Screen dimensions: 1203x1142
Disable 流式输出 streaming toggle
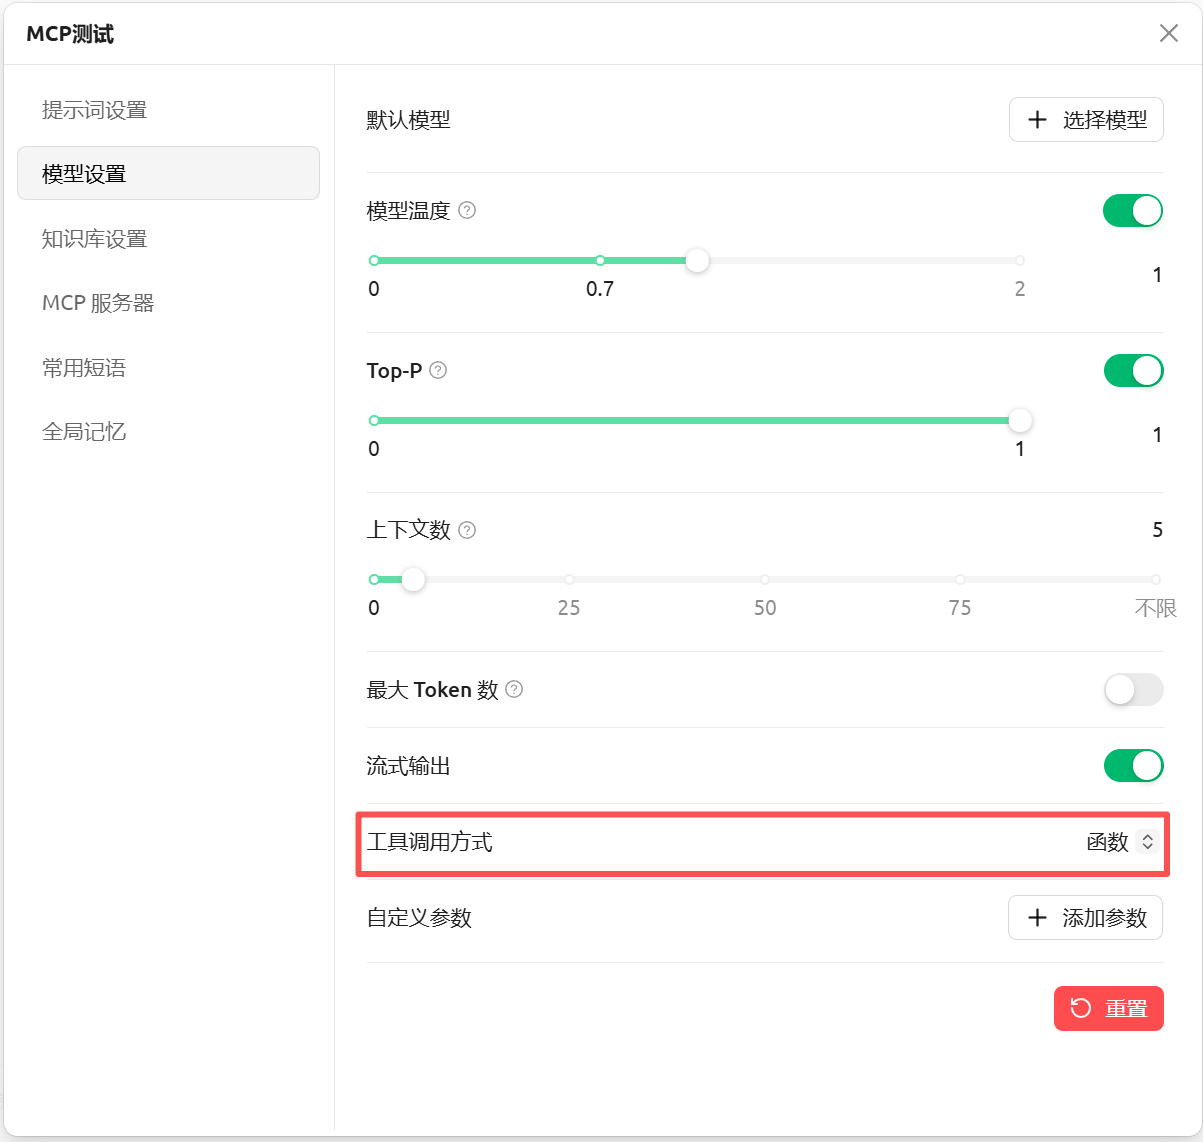coord(1132,766)
